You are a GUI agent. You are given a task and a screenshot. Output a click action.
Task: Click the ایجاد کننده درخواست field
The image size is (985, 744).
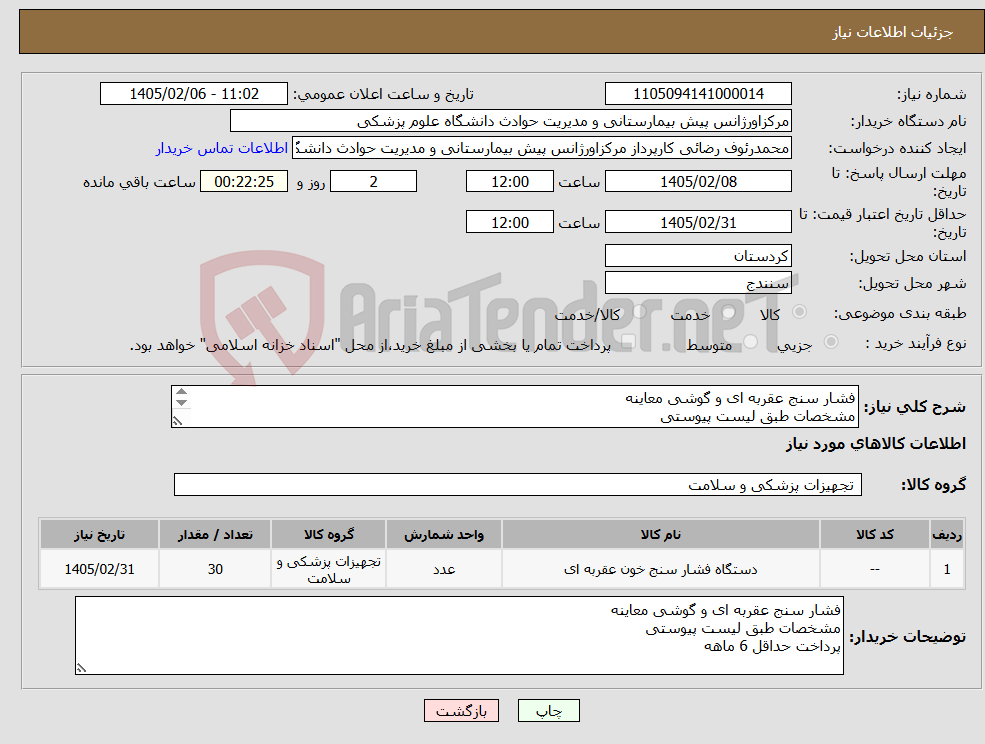tap(541, 148)
